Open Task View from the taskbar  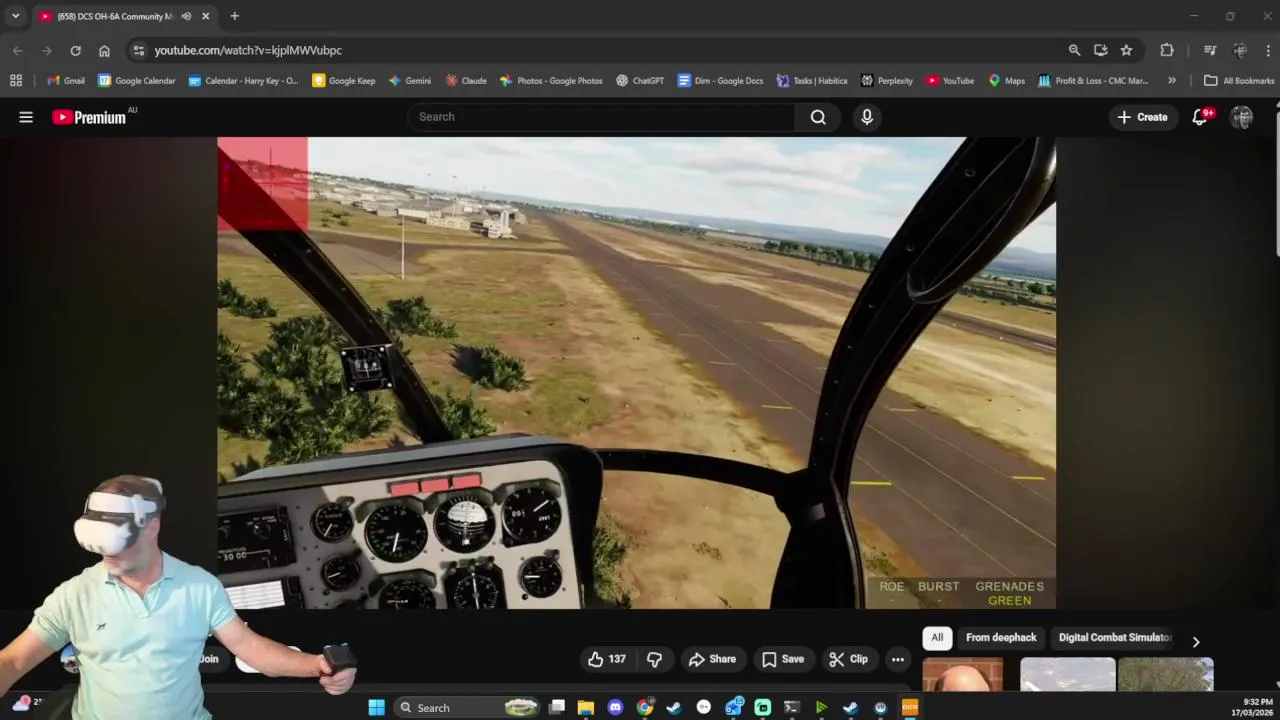coord(557,707)
